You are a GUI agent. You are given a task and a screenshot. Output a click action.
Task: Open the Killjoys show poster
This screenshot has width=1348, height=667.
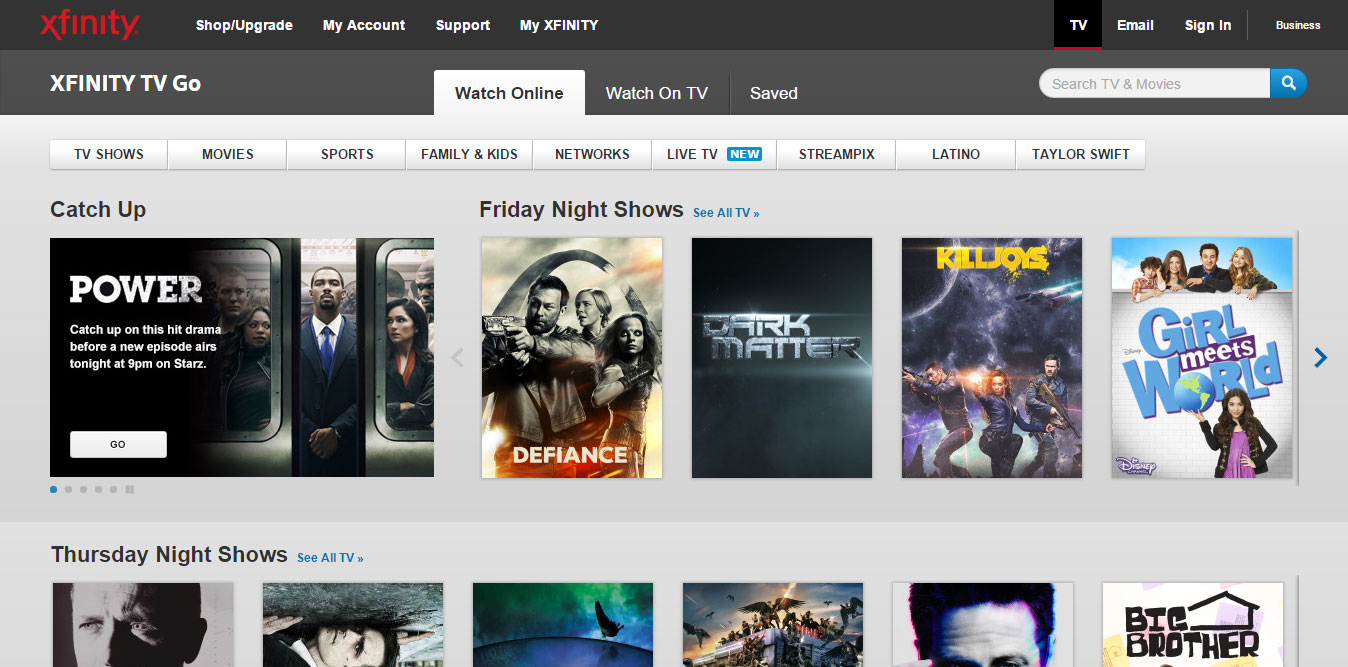[992, 358]
